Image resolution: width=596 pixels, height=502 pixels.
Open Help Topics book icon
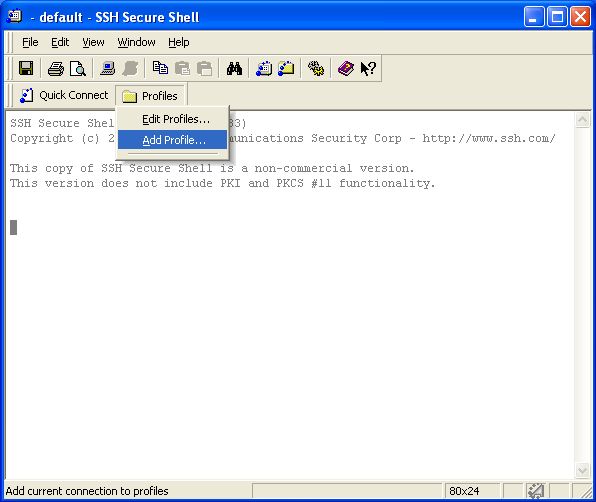(x=346, y=69)
